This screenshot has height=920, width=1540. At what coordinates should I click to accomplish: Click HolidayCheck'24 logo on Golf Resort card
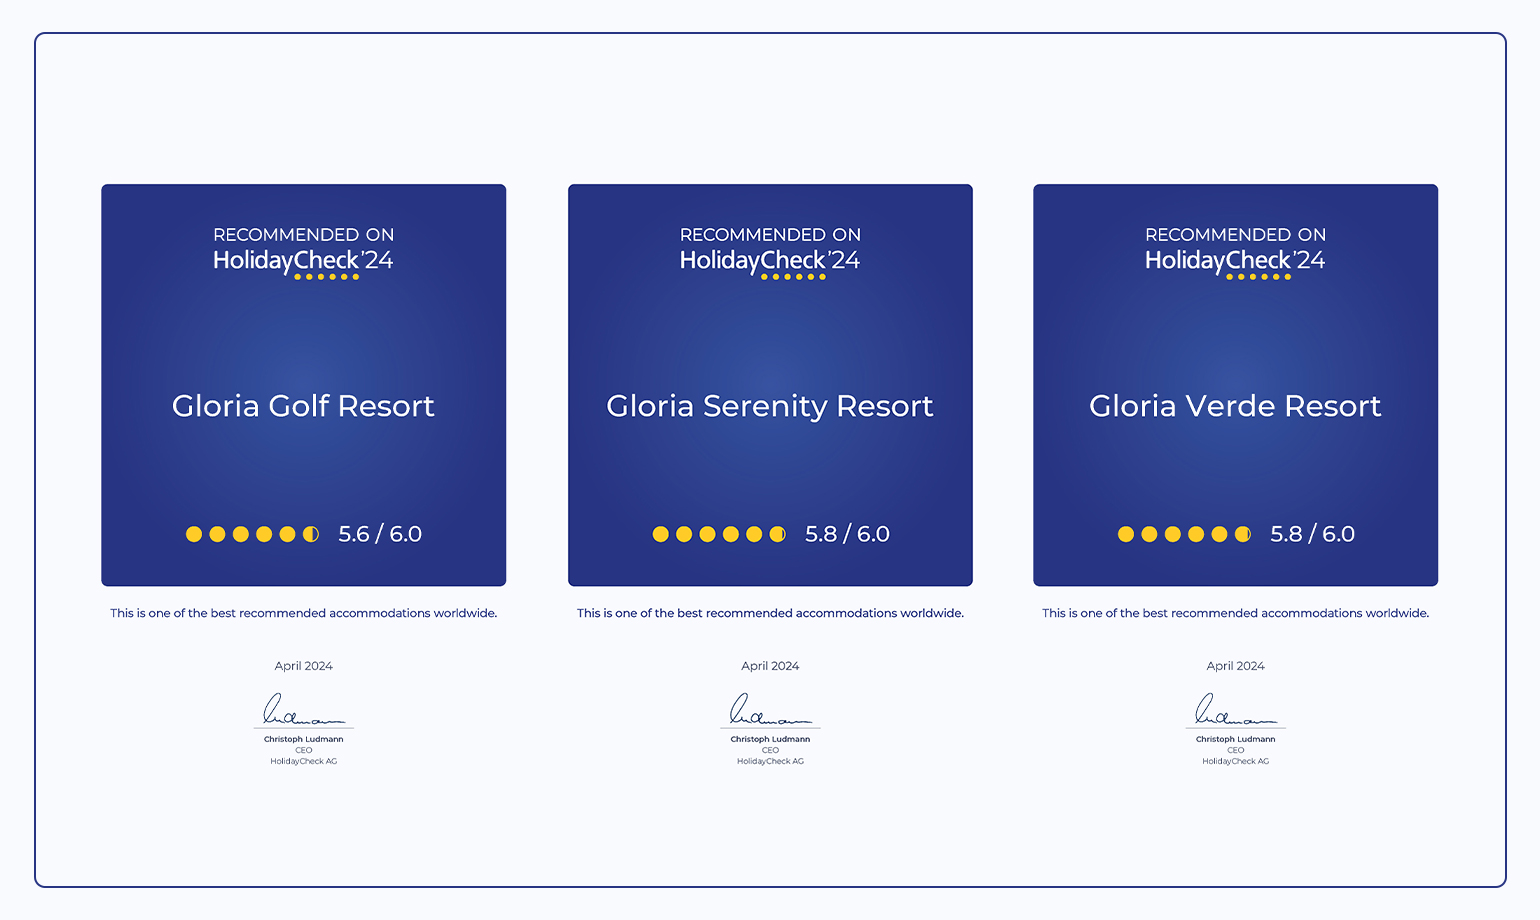[303, 261]
